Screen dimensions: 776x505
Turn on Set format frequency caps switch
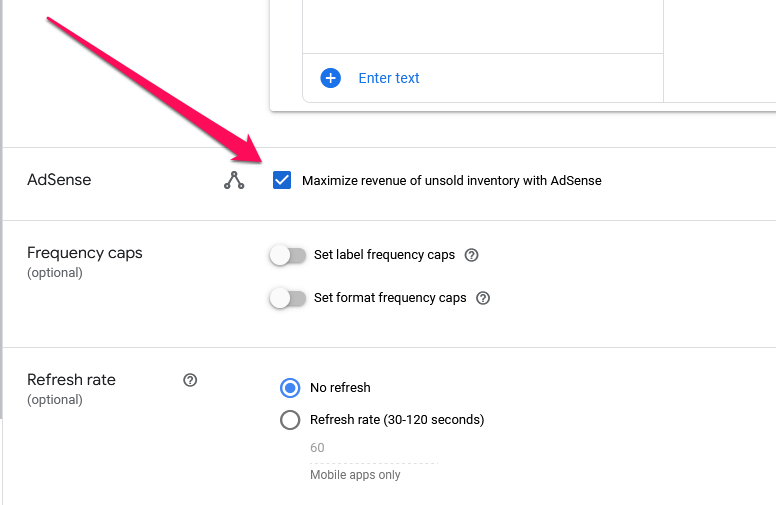[x=288, y=299]
